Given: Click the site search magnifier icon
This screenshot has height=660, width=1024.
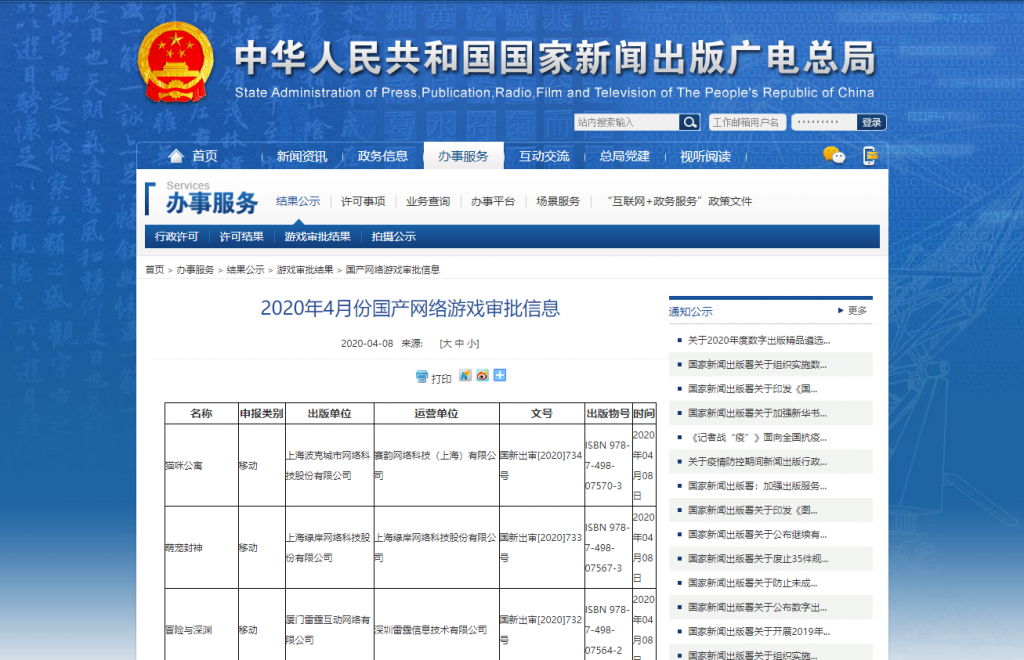Looking at the screenshot, I should tap(689, 122).
